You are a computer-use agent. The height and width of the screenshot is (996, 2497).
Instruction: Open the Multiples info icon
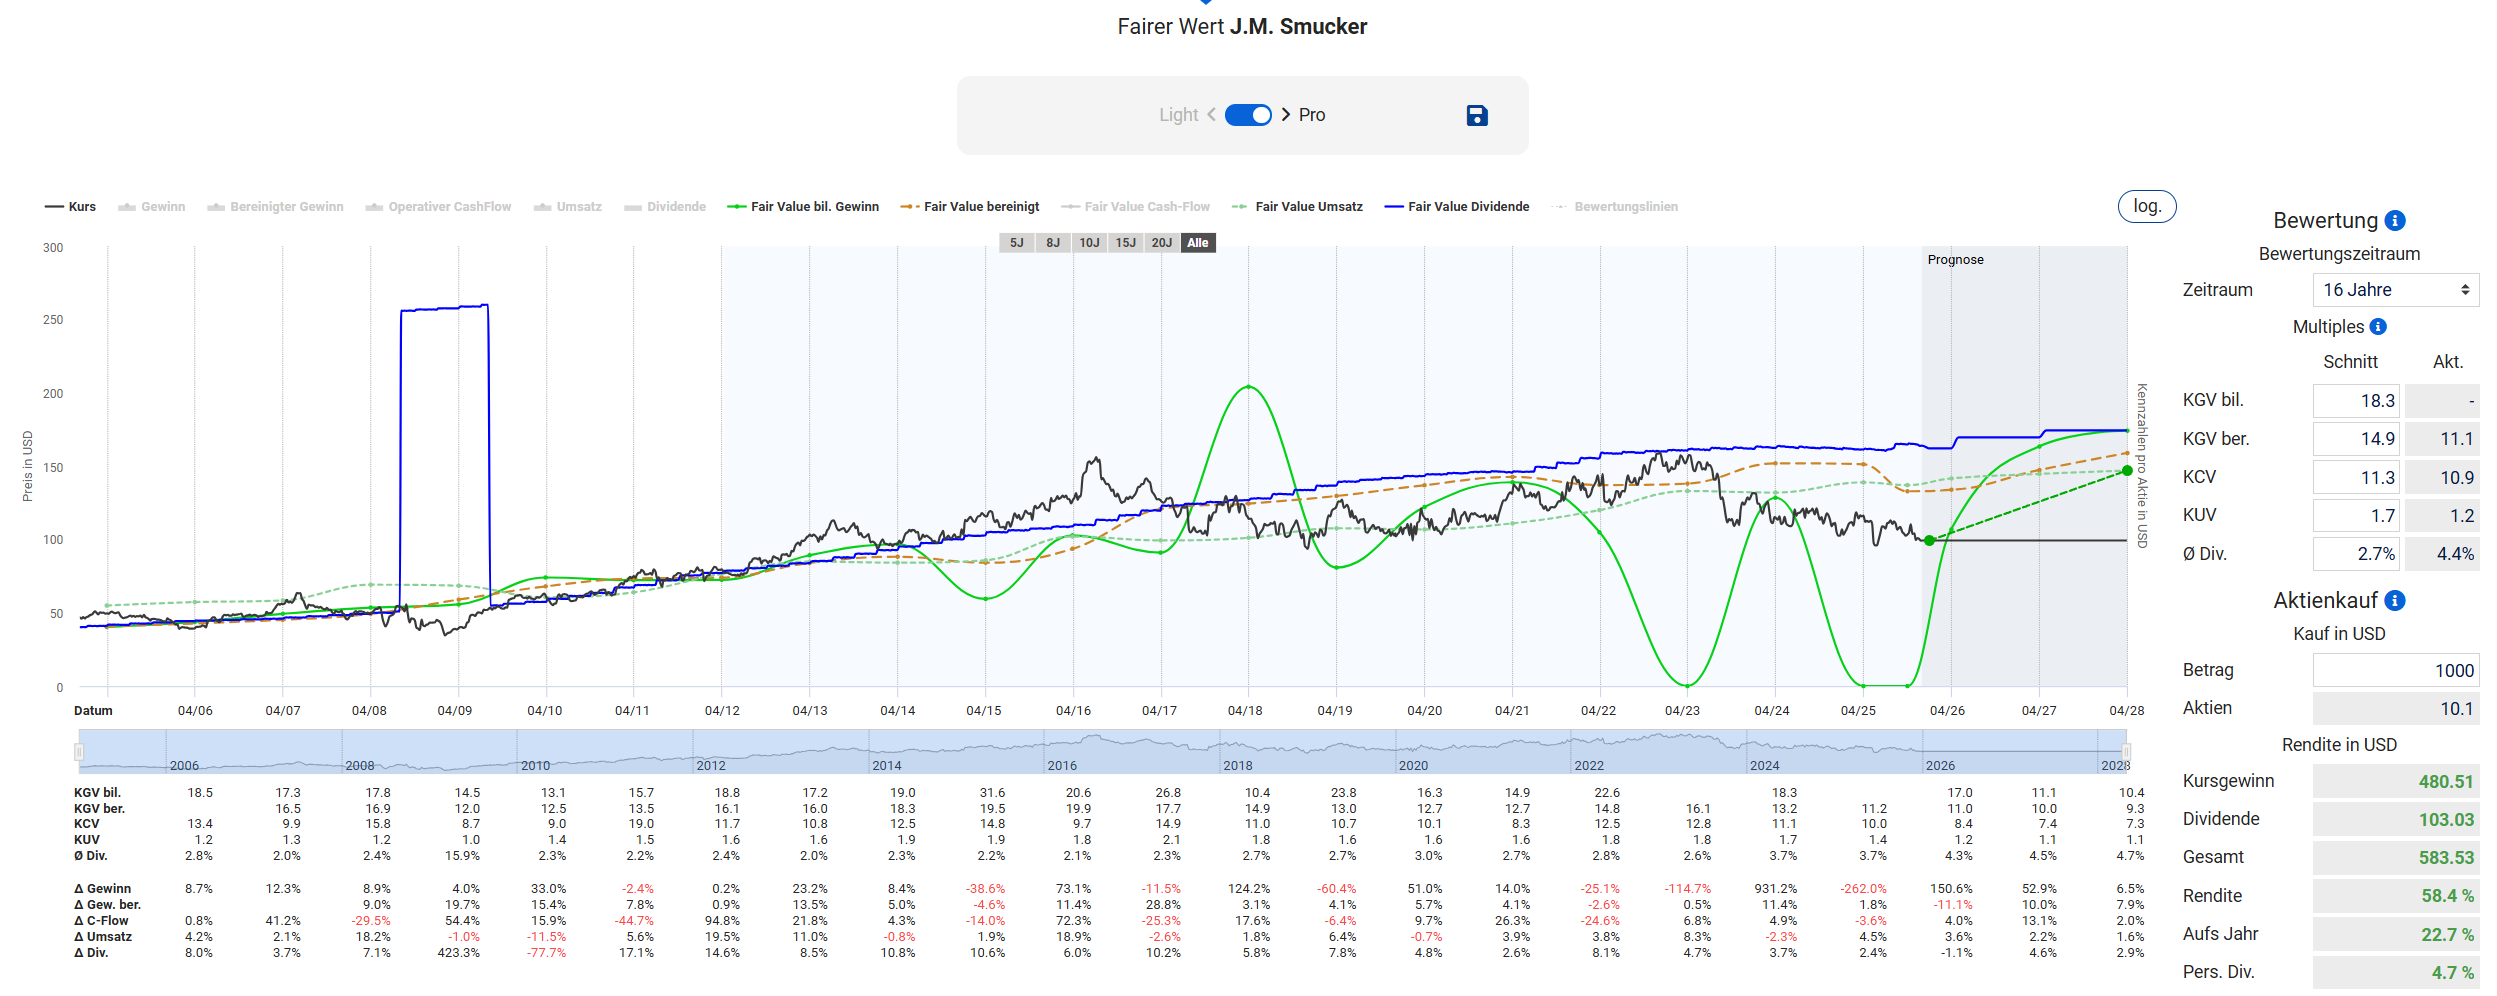point(2379,327)
